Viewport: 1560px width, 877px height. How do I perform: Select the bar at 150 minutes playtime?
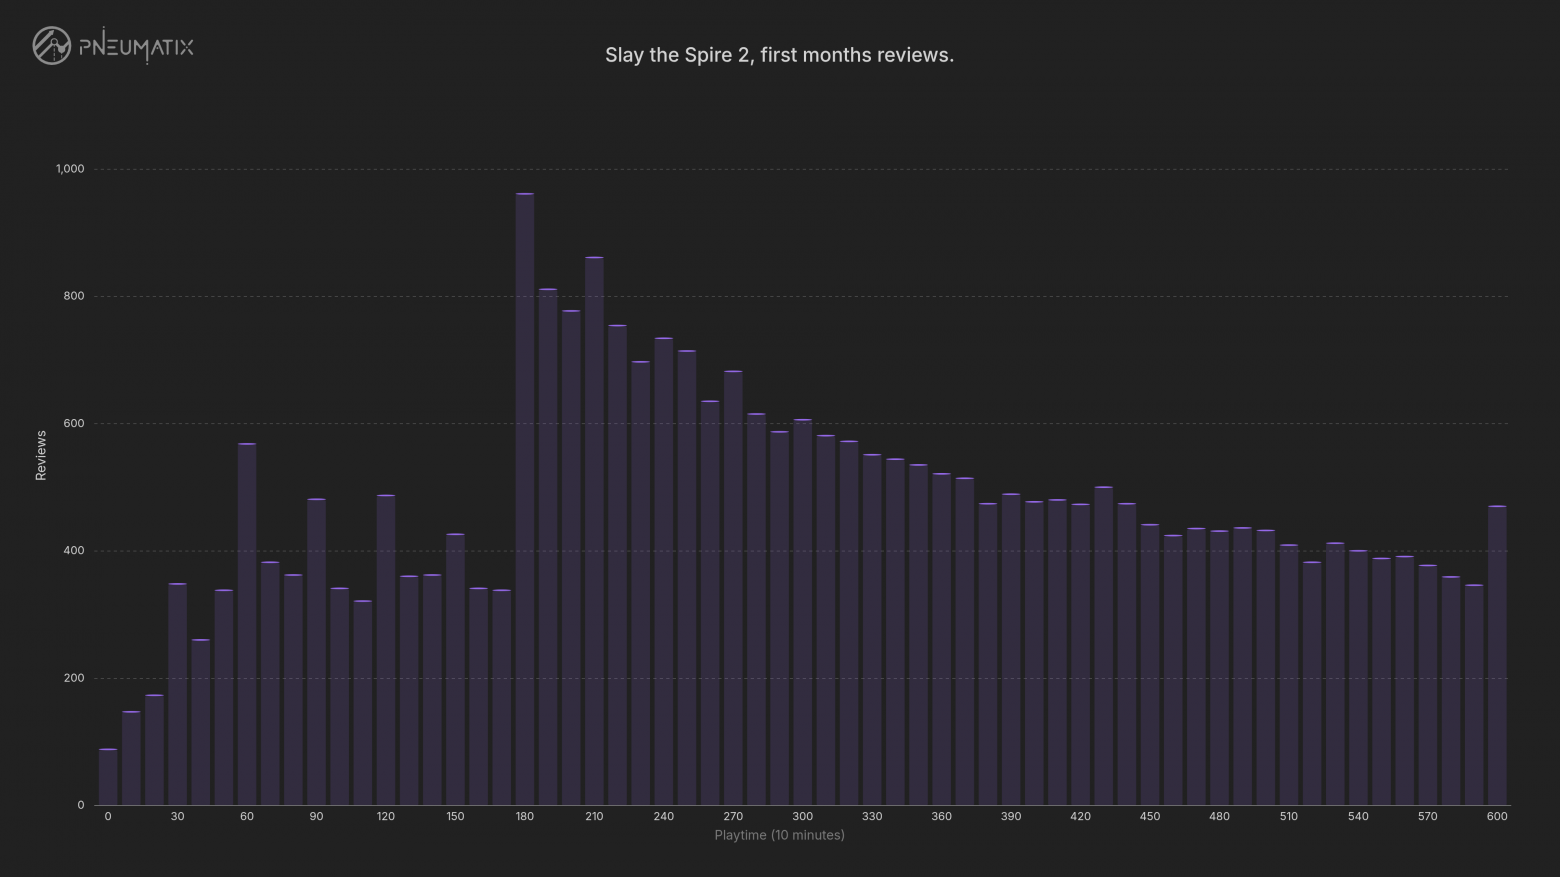point(455,669)
